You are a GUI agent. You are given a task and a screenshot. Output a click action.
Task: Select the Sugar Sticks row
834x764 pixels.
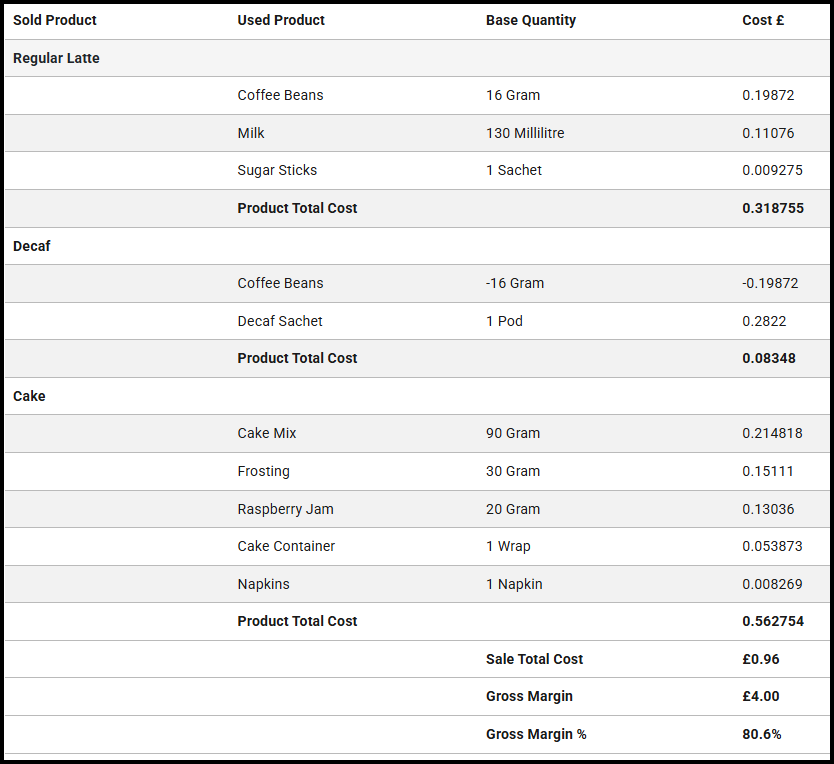click(x=277, y=170)
